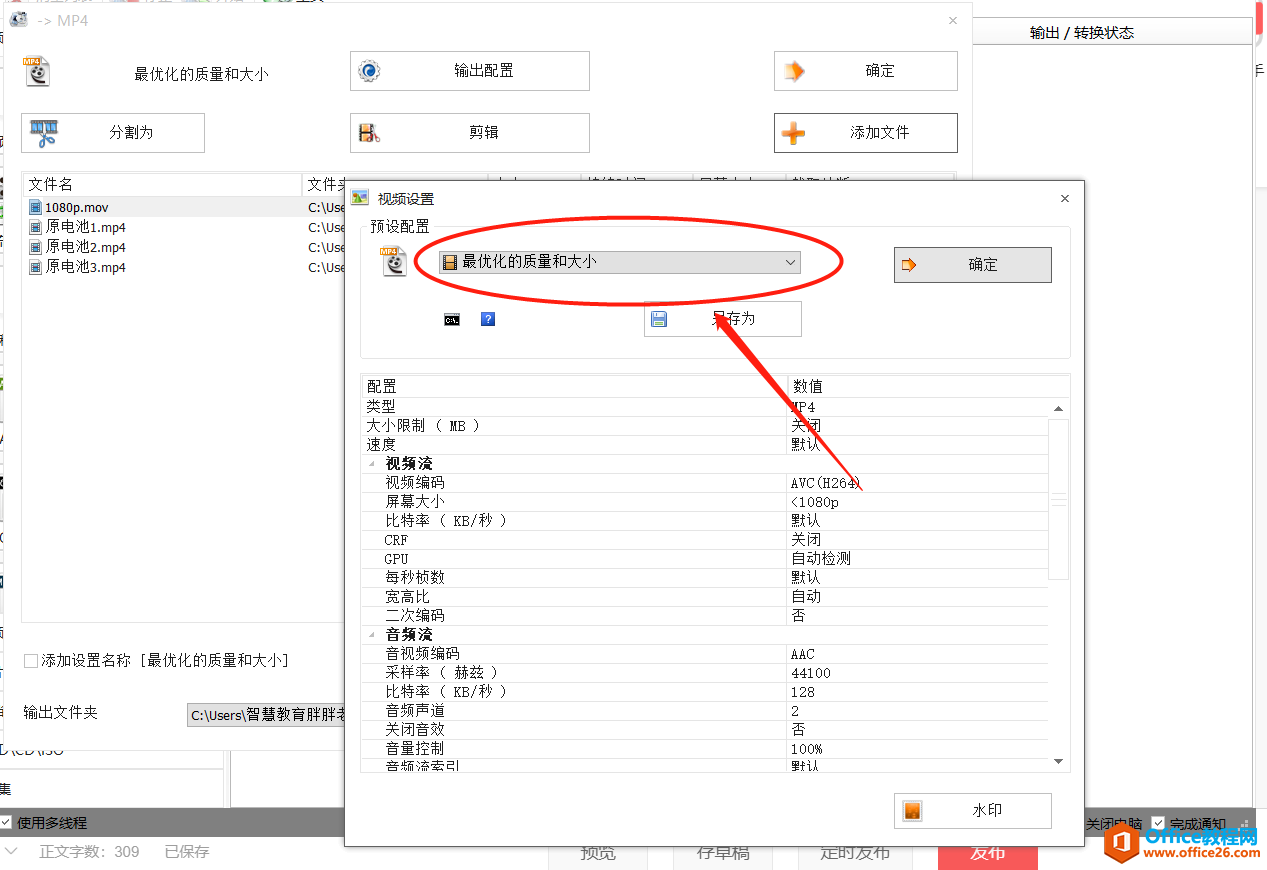Select the 音视频编码 row

(705, 654)
